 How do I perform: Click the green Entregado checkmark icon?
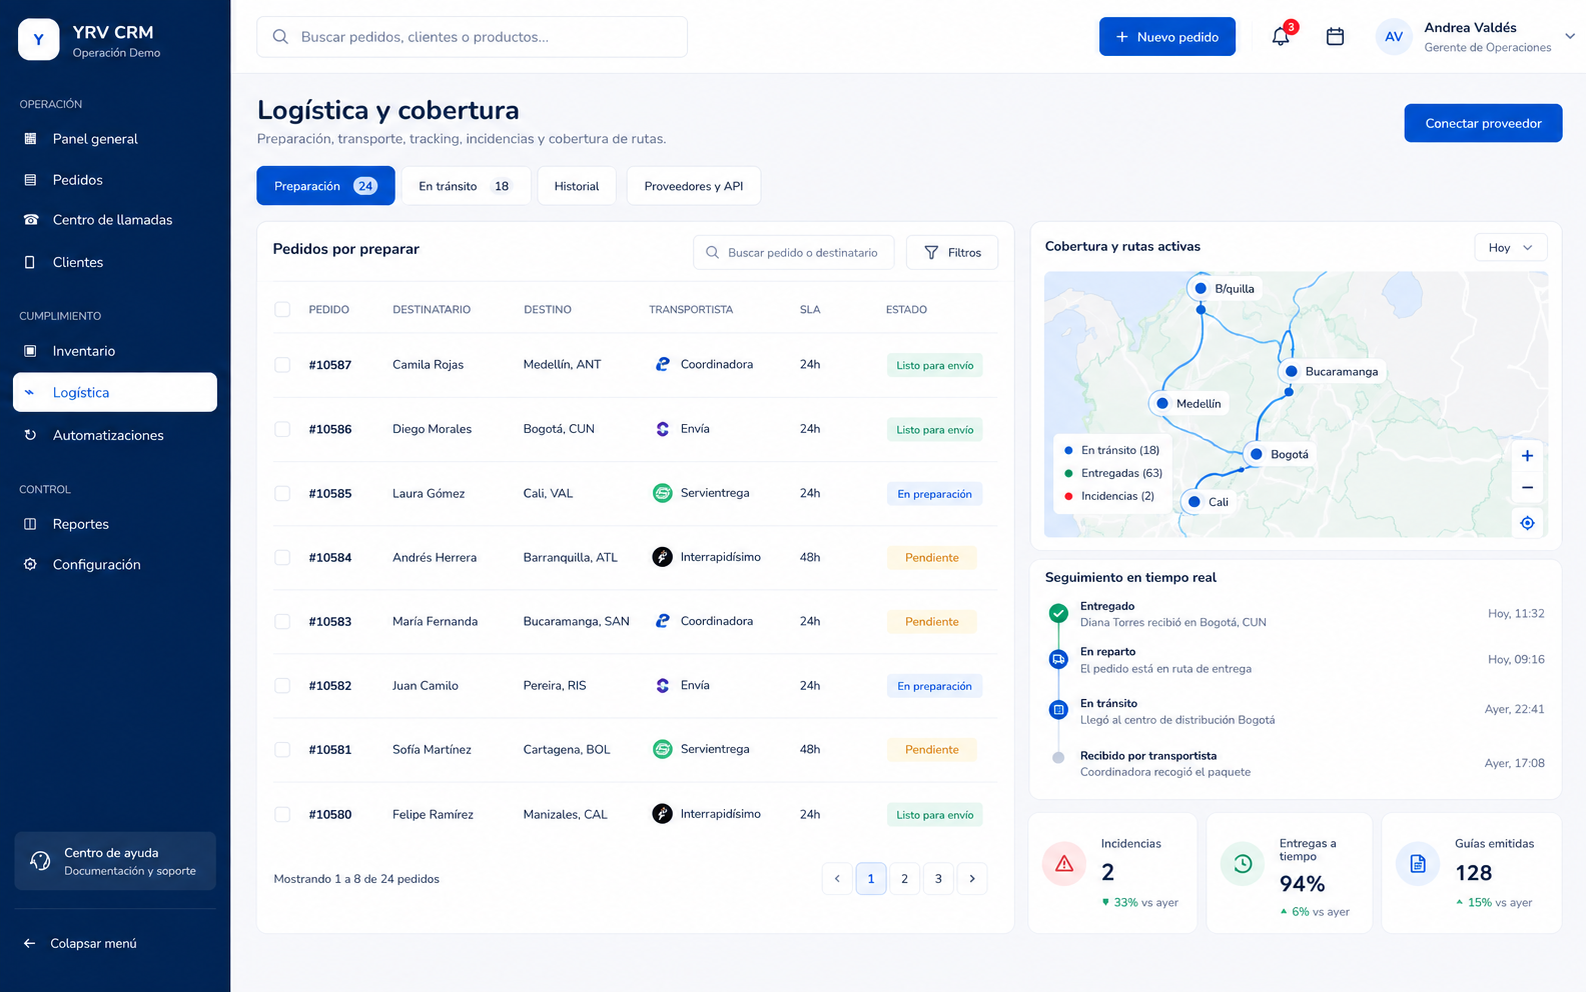click(1058, 613)
